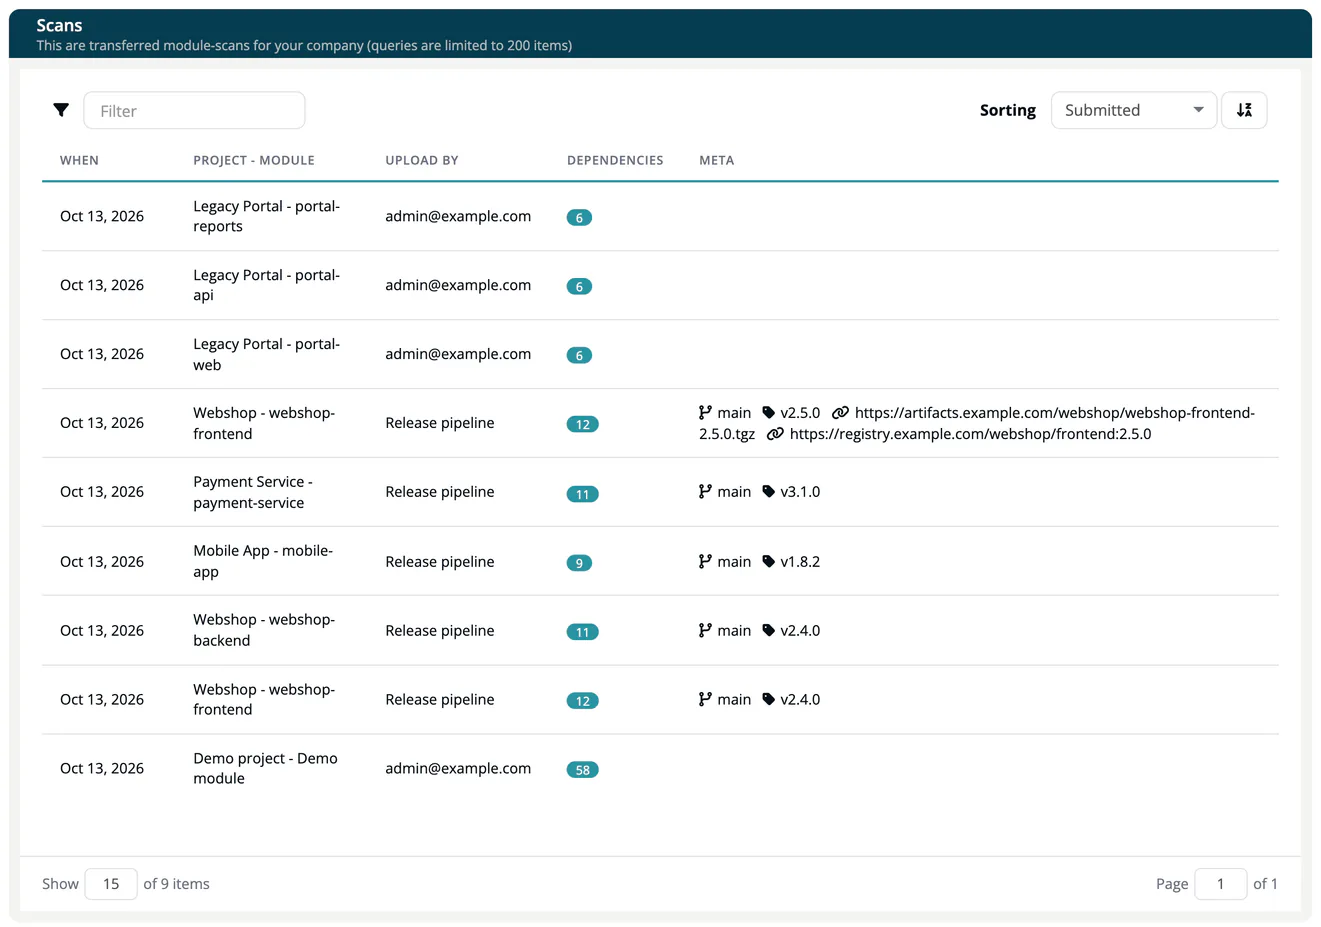Screen dimensions: 1321x927
Task: Click the 6 dependencies badge for portal-web
Action: [x=579, y=355]
